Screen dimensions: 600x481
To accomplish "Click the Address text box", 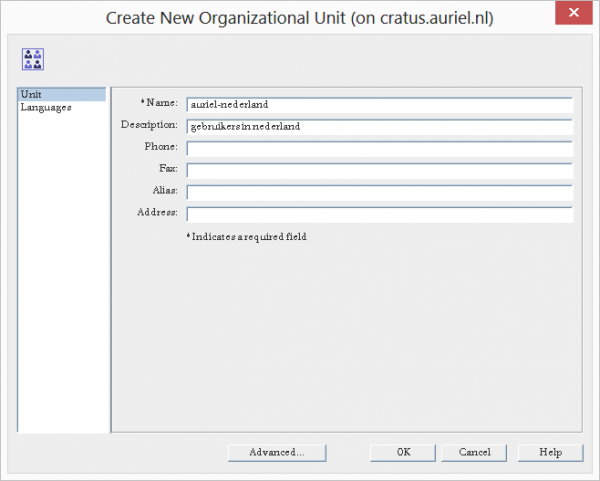I will click(379, 214).
